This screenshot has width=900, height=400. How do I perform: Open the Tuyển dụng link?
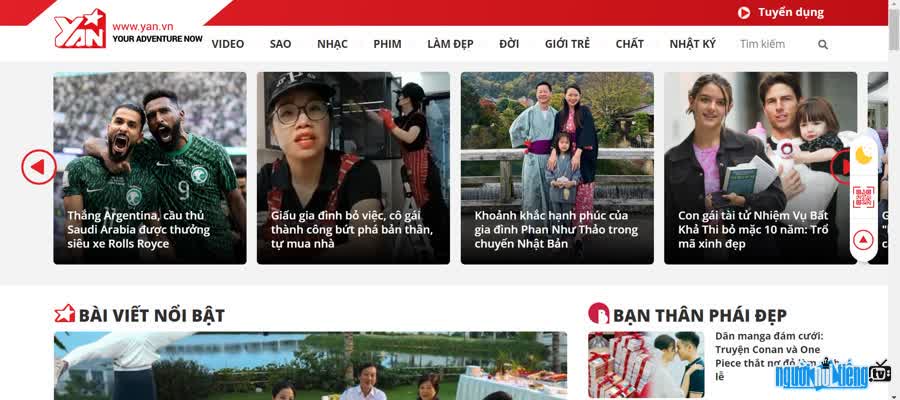point(790,13)
